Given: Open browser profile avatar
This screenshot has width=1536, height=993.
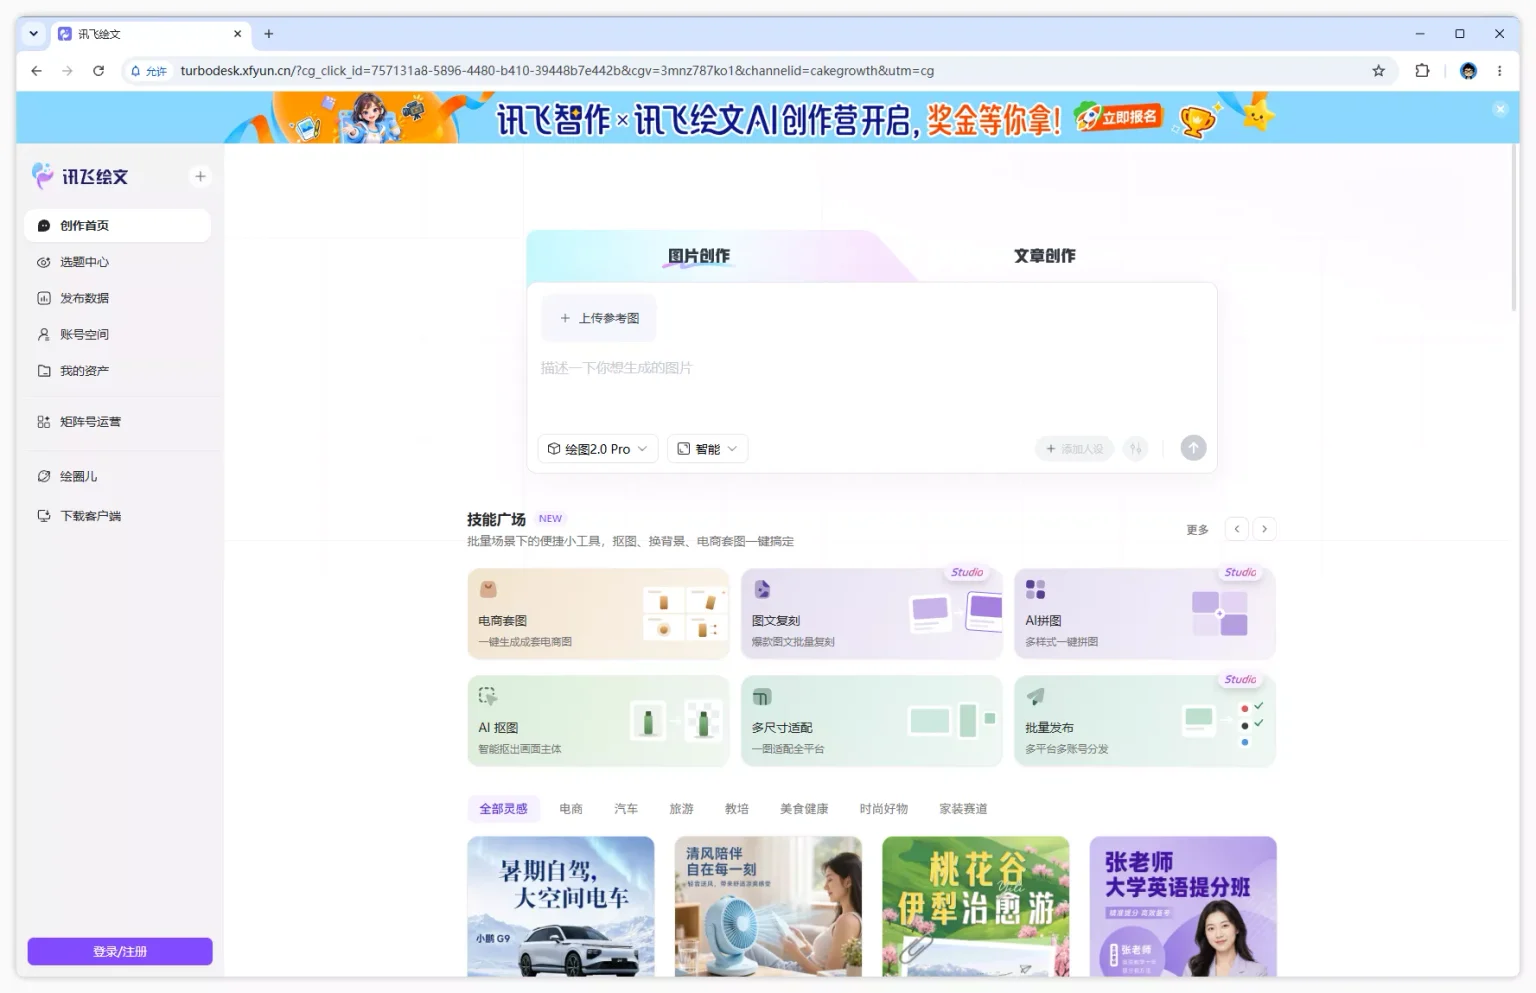Looking at the screenshot, I should 1468,71.
